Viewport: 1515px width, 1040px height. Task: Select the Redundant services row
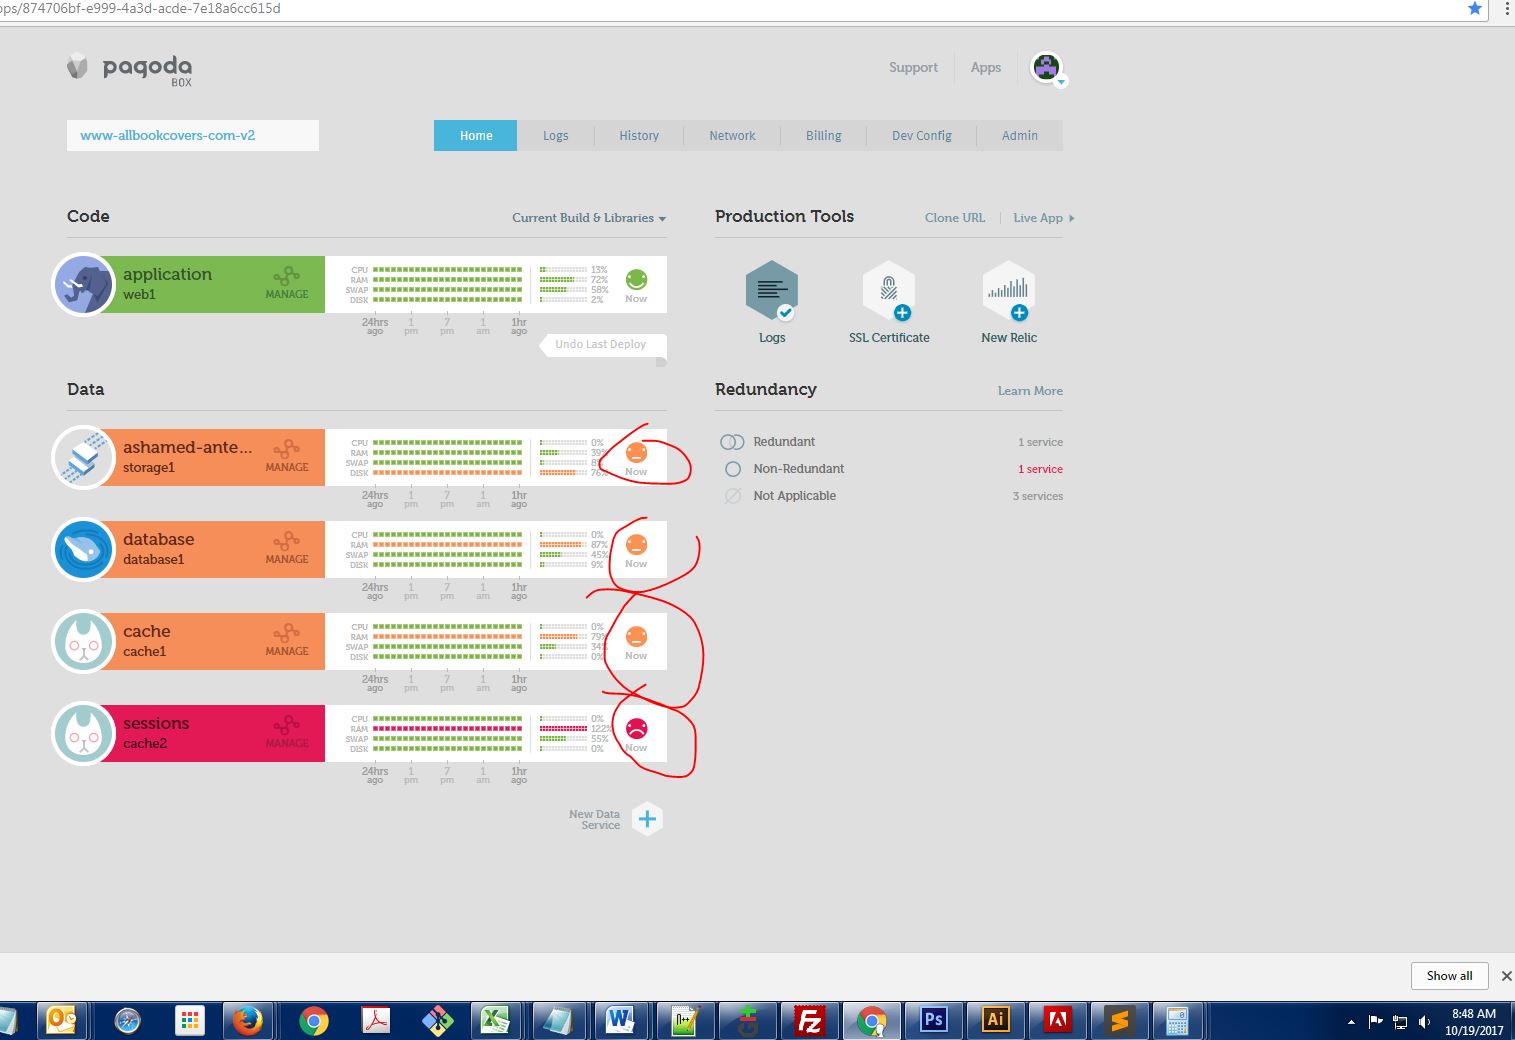(x=891, y=442)
